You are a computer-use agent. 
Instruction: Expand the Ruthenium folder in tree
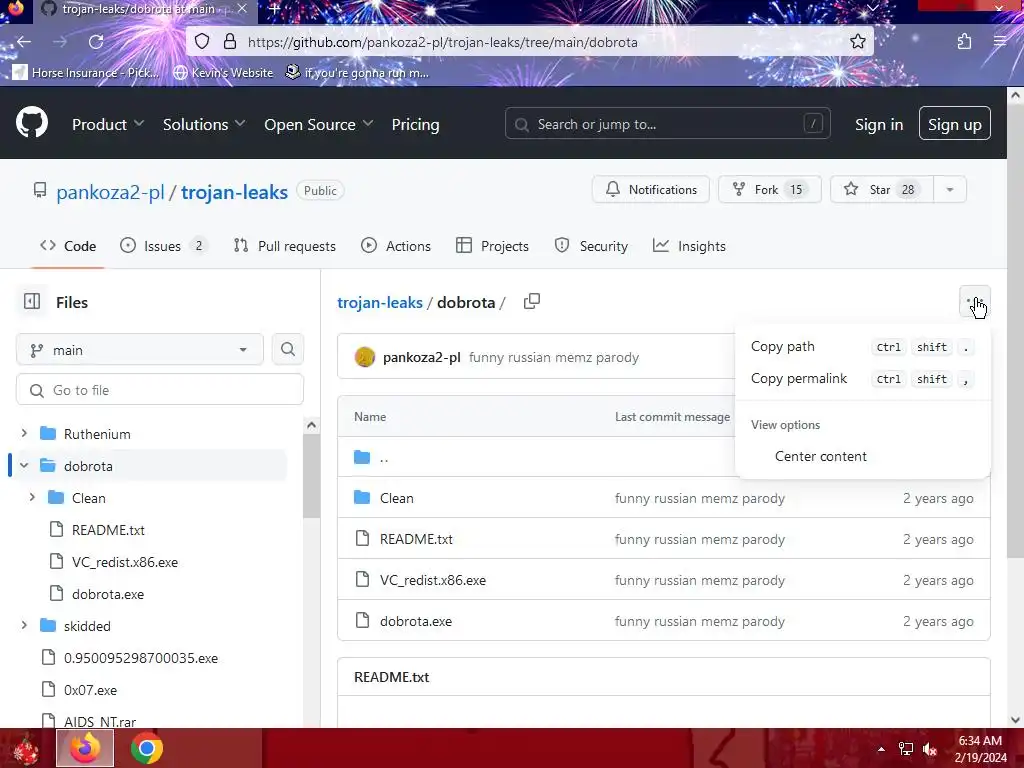pyautogui.click(x=24, y=433)
